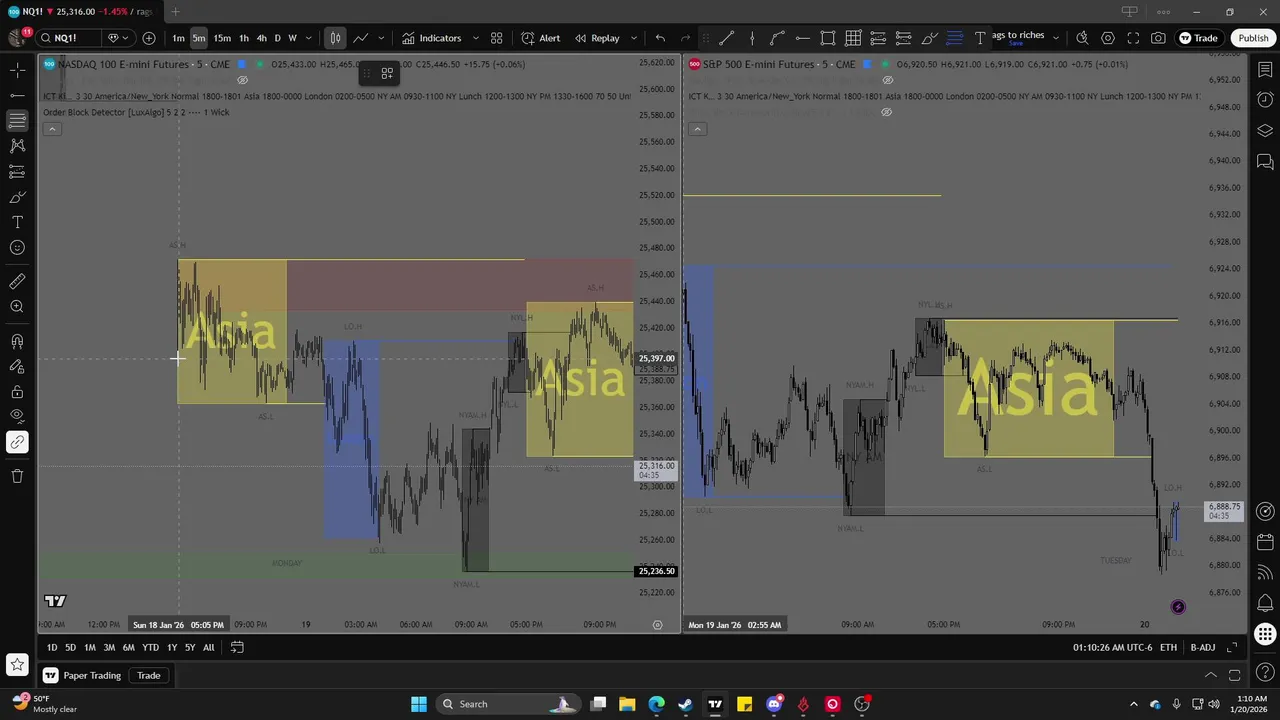Click the Publish button

(1253, 38)
